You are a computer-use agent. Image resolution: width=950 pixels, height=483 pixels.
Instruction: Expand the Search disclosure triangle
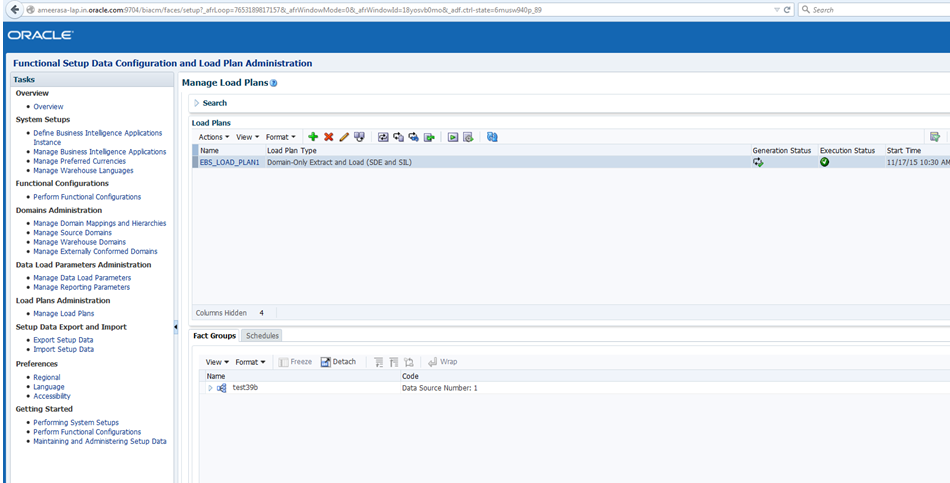click(x=197, y=103)
